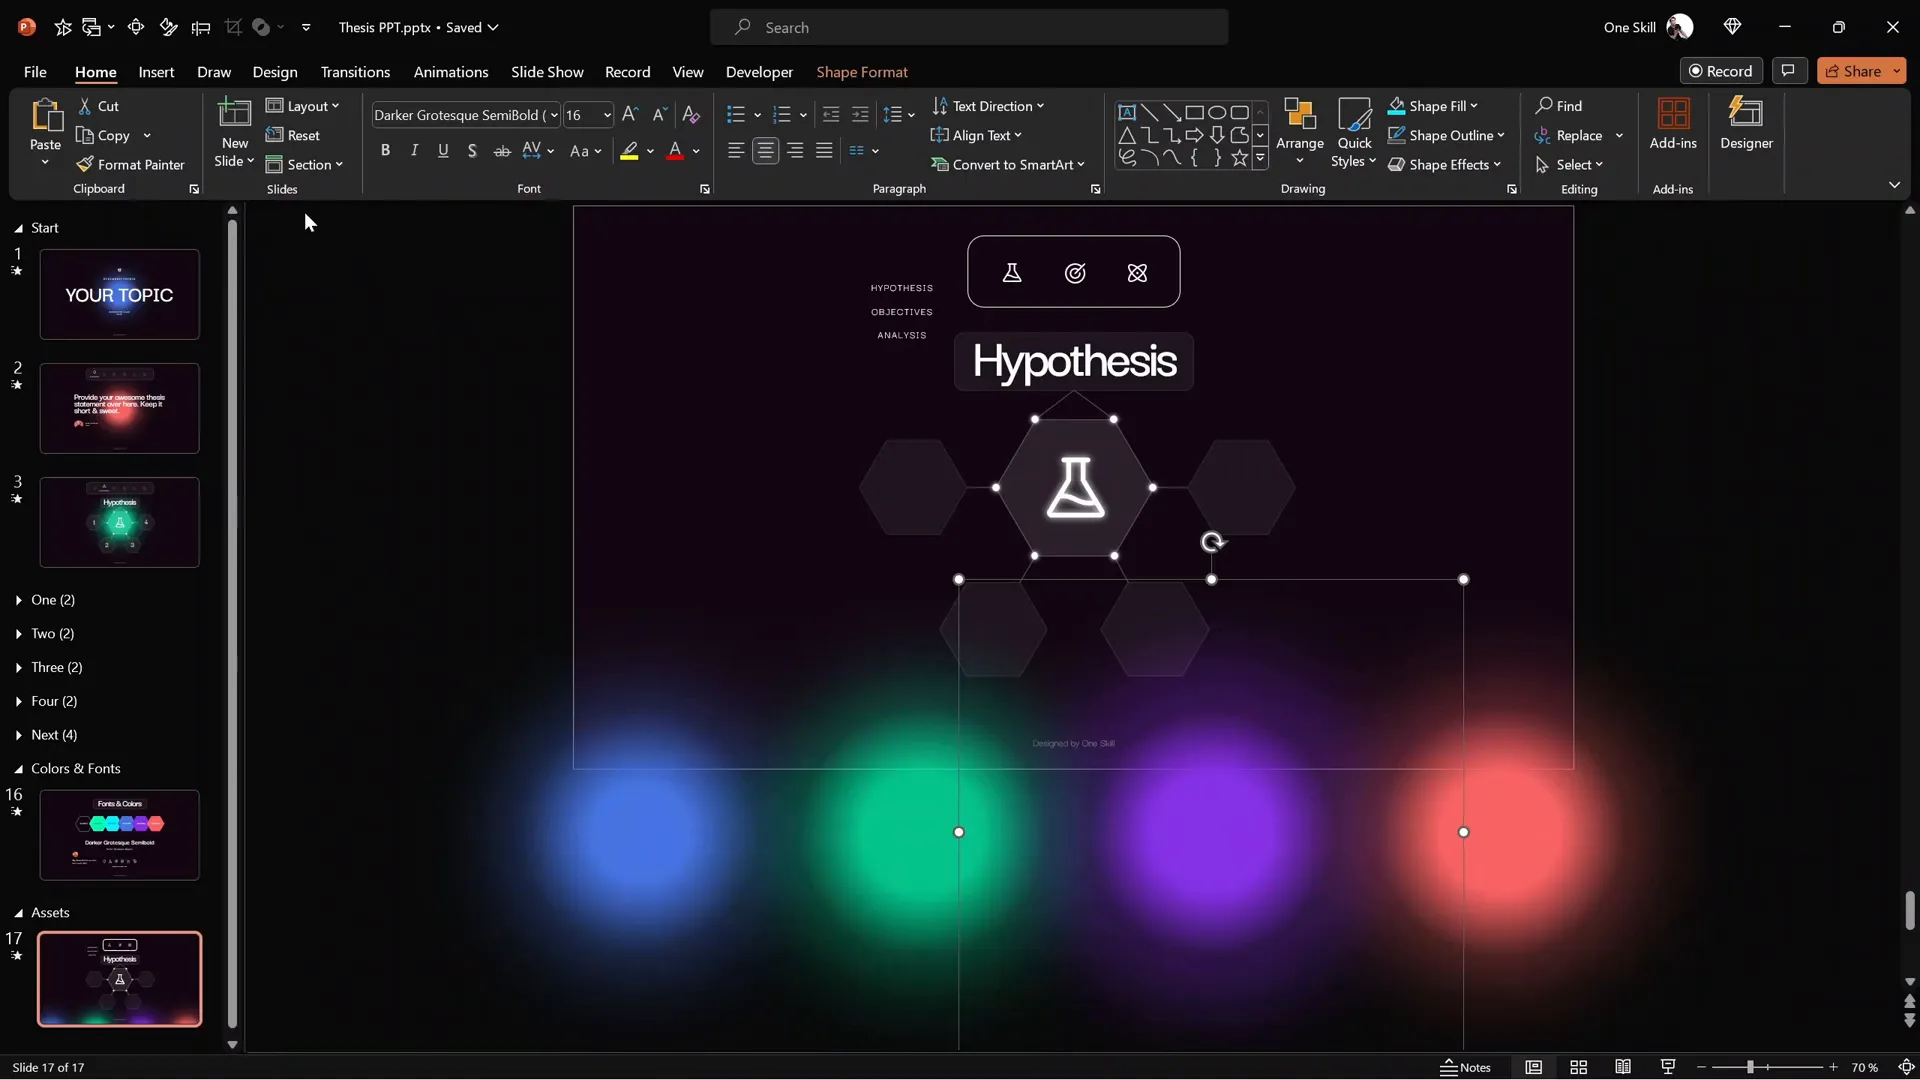The width and height of the screenshot is (1920, 1080).
Task: Select slide 3 thumbnail
Action: click(119, 522)
